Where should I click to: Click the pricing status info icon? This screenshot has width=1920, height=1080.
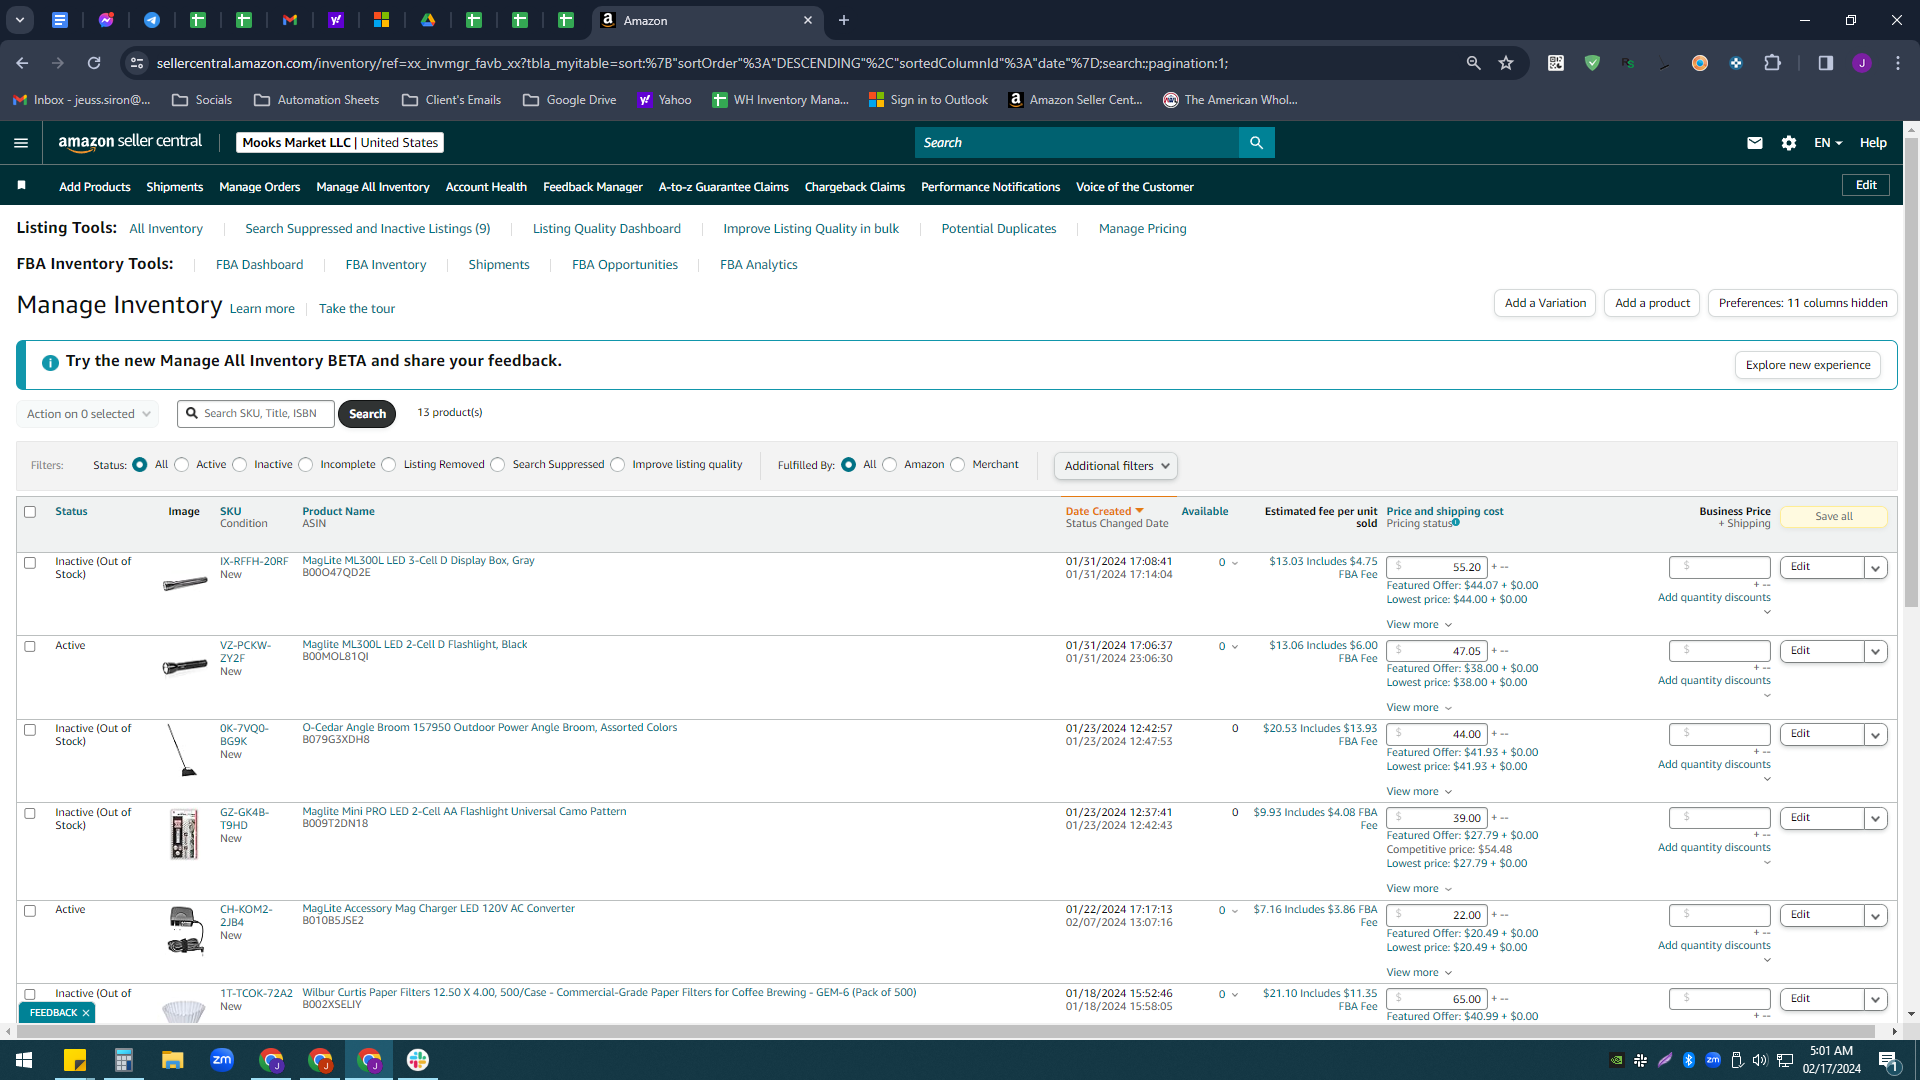[x=1456, y=522]
